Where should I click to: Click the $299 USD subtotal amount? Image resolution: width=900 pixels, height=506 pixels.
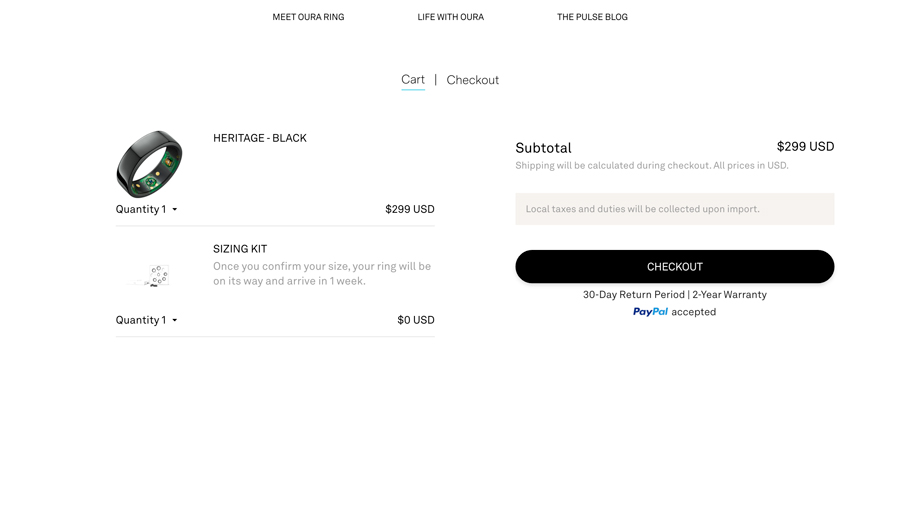coord(805,147)
